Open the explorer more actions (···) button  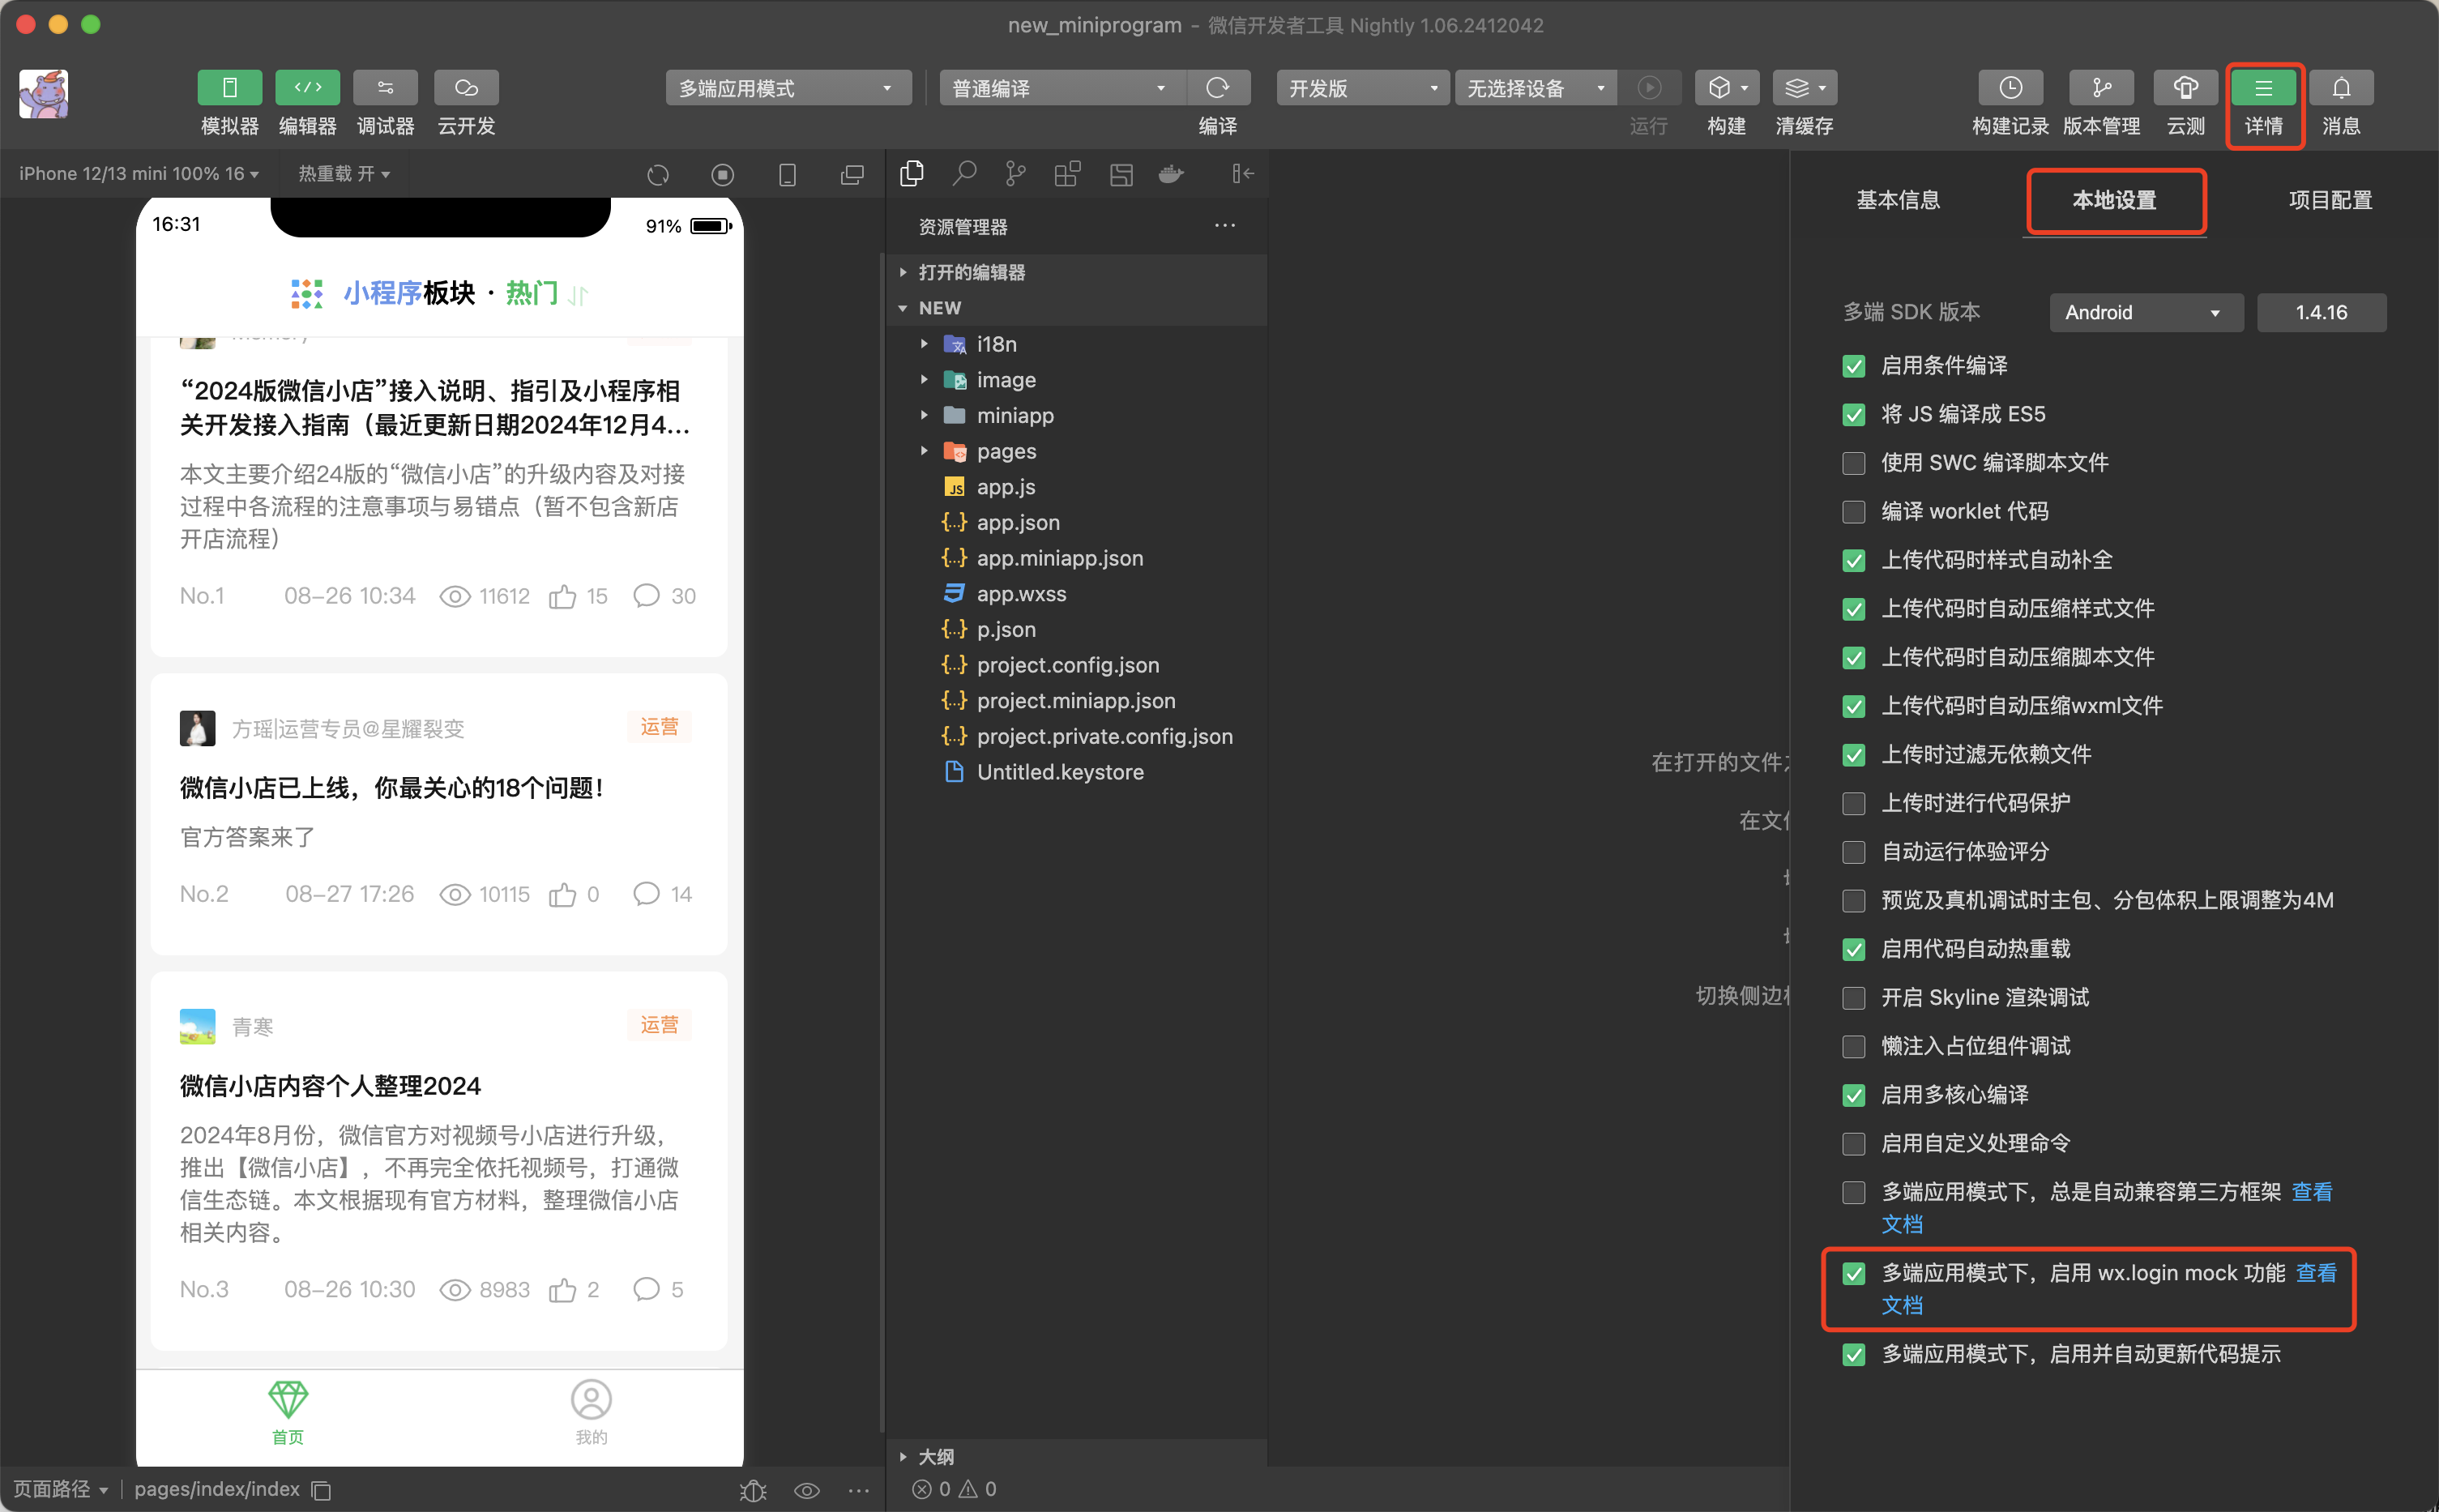point(1224,226)
